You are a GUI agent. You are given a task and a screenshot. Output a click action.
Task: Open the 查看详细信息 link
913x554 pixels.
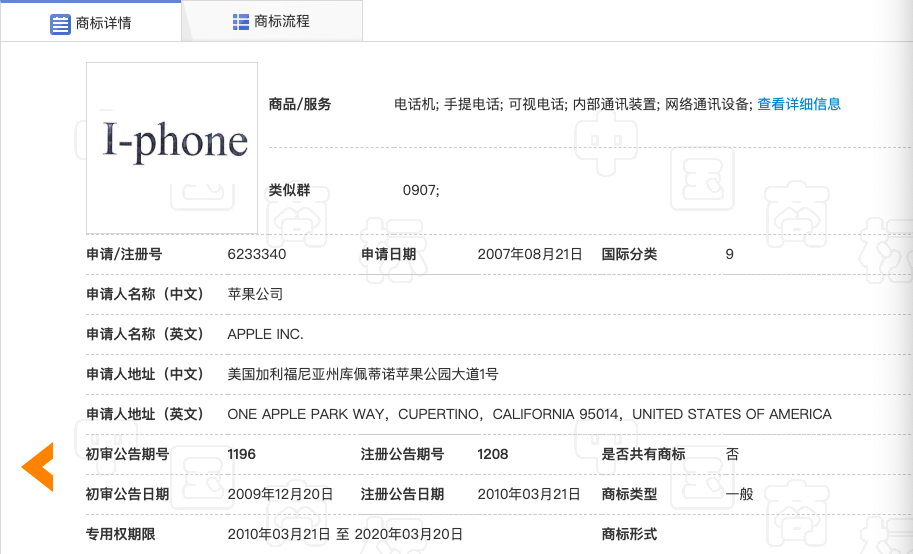799,104
